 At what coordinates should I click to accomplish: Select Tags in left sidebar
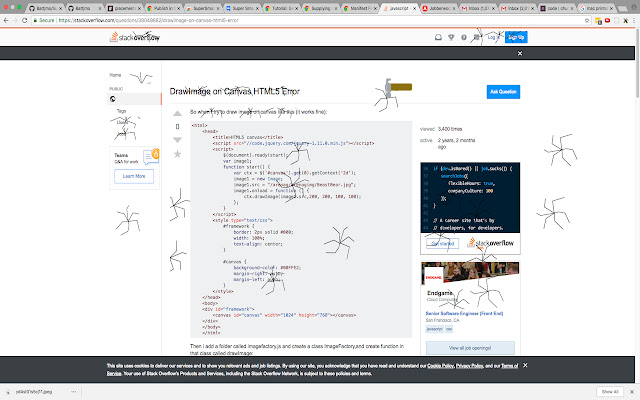[122, 111]
